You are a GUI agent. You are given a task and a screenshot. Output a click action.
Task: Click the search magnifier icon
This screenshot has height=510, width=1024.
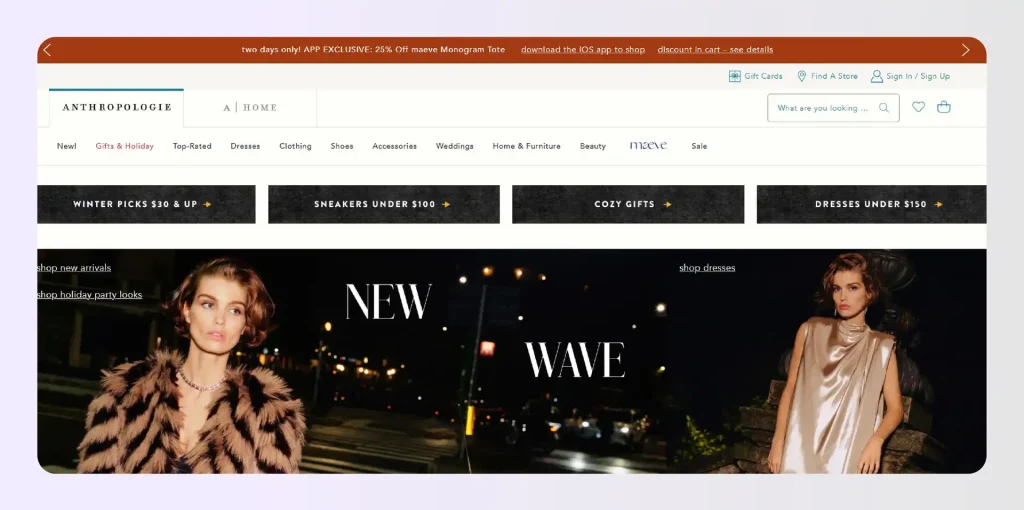pyautogui.click(x=884, y=108)
